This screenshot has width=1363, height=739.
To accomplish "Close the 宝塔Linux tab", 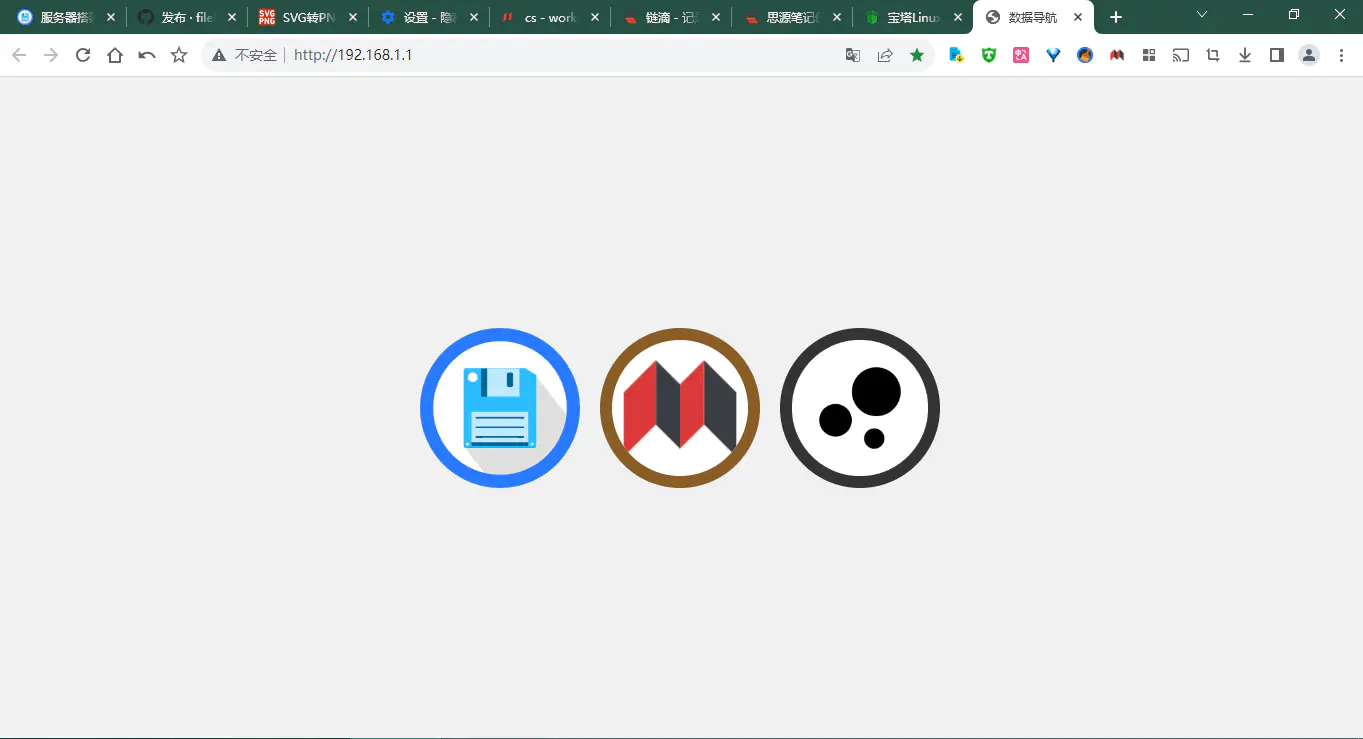I will click(x=957, y=17).
